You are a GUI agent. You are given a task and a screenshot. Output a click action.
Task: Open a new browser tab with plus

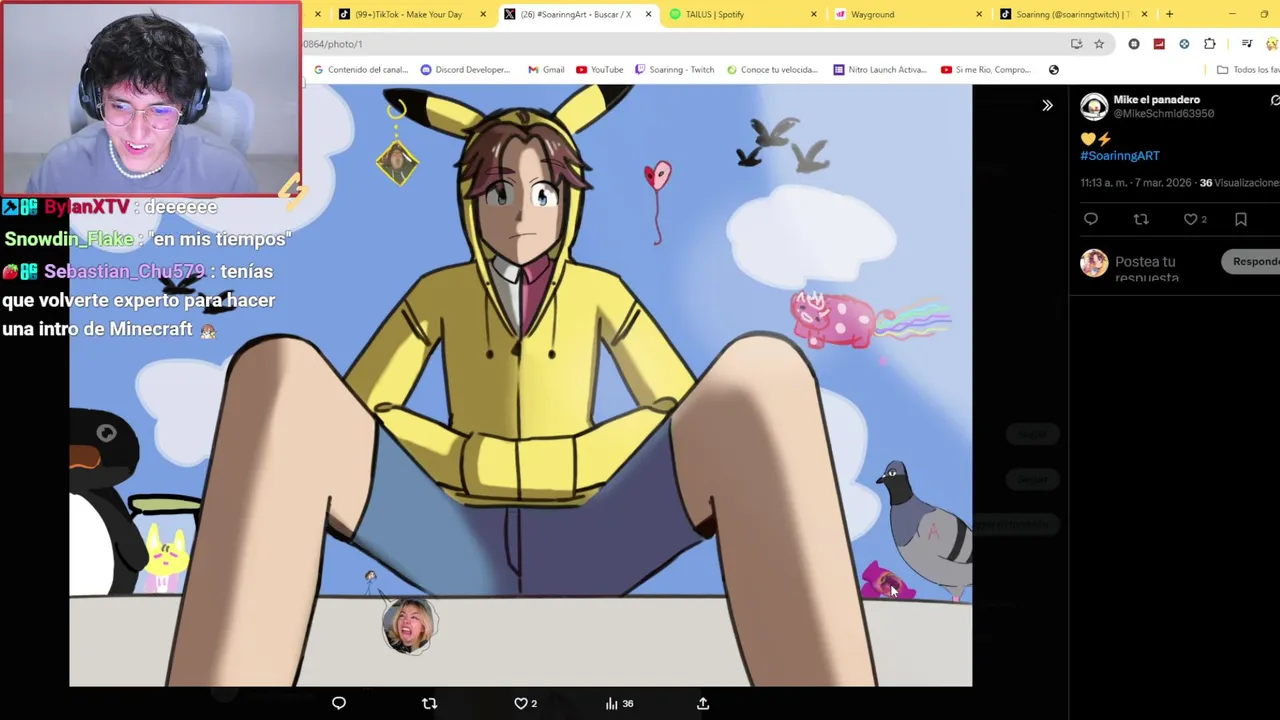pyautogui.click(x=1169, y=14)
